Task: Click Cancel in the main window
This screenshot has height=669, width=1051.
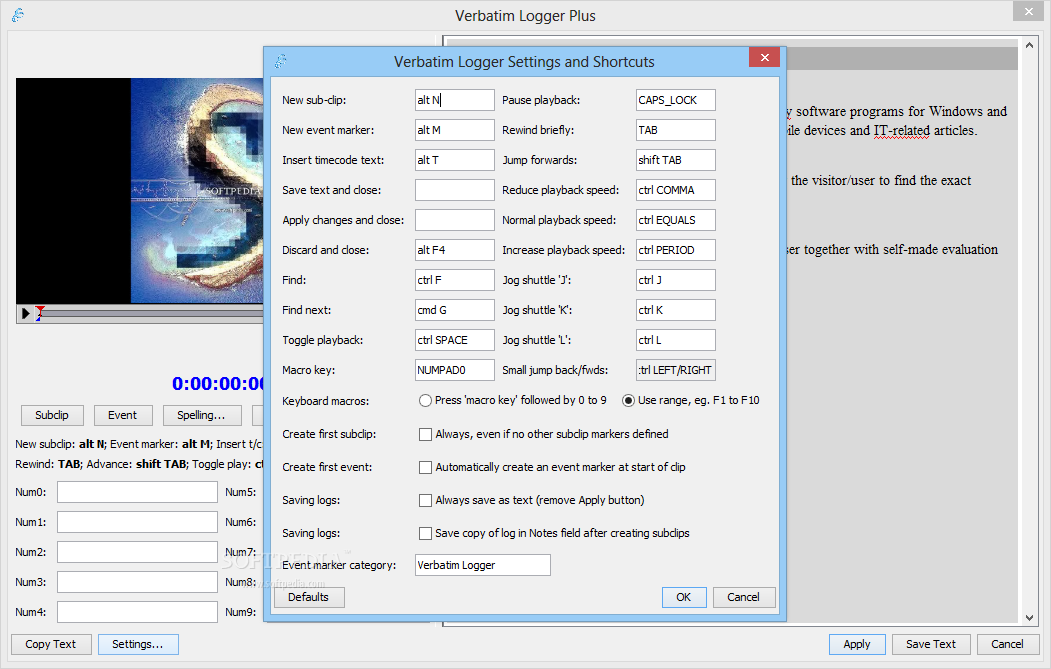Action: coord(1007,644)
